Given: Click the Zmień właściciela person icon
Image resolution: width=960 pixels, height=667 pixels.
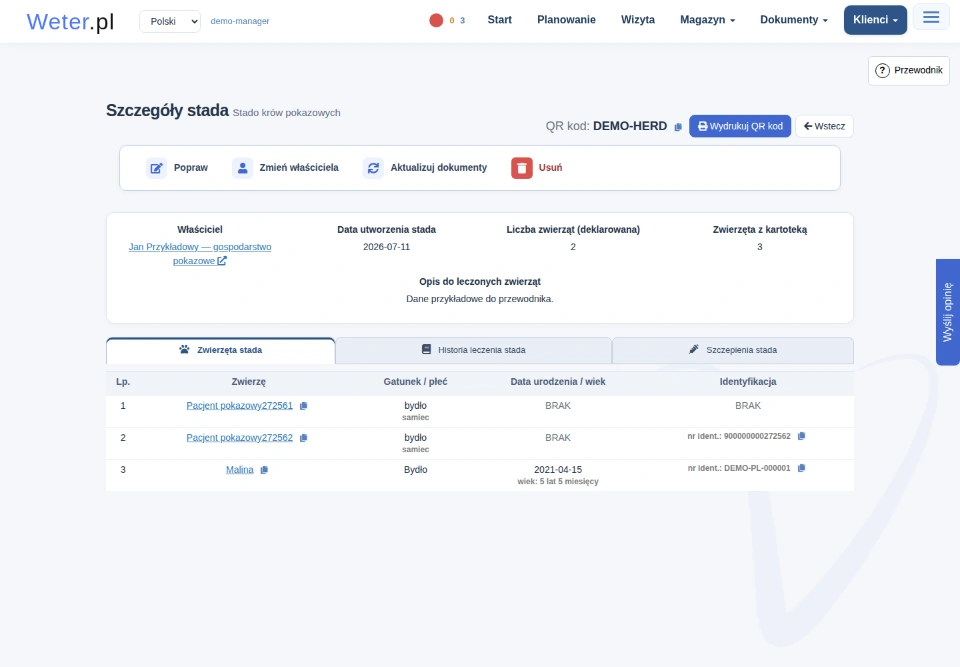Looking at the screenshot, I should pyautogui.click(x=242, y=168).
